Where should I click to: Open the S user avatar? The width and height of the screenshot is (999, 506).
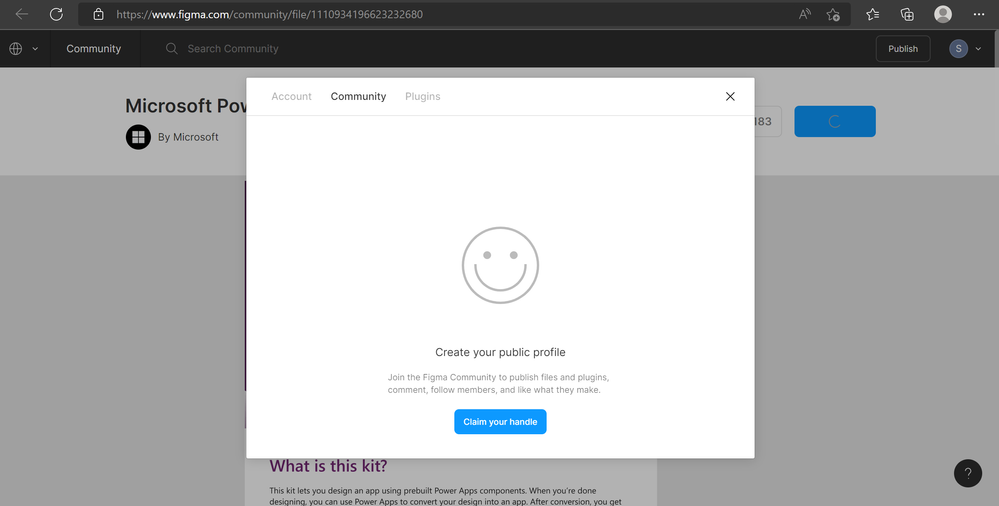[x=958, y=48]
